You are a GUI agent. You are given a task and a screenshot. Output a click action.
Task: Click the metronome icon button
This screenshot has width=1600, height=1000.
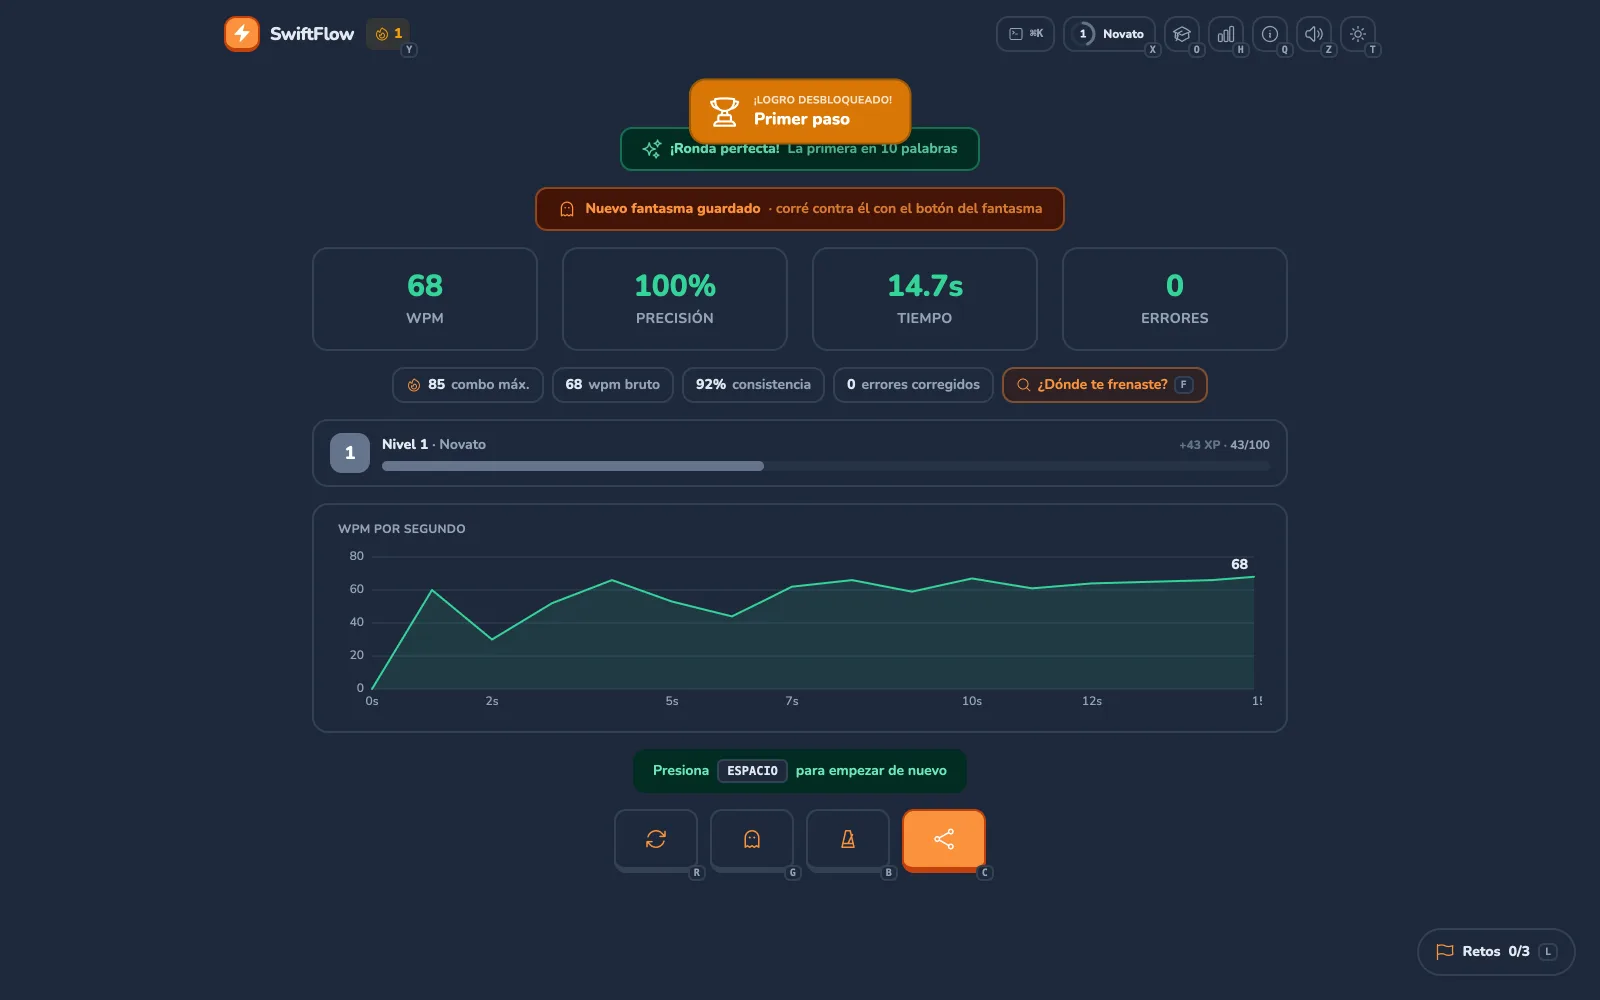pos(848,839)
